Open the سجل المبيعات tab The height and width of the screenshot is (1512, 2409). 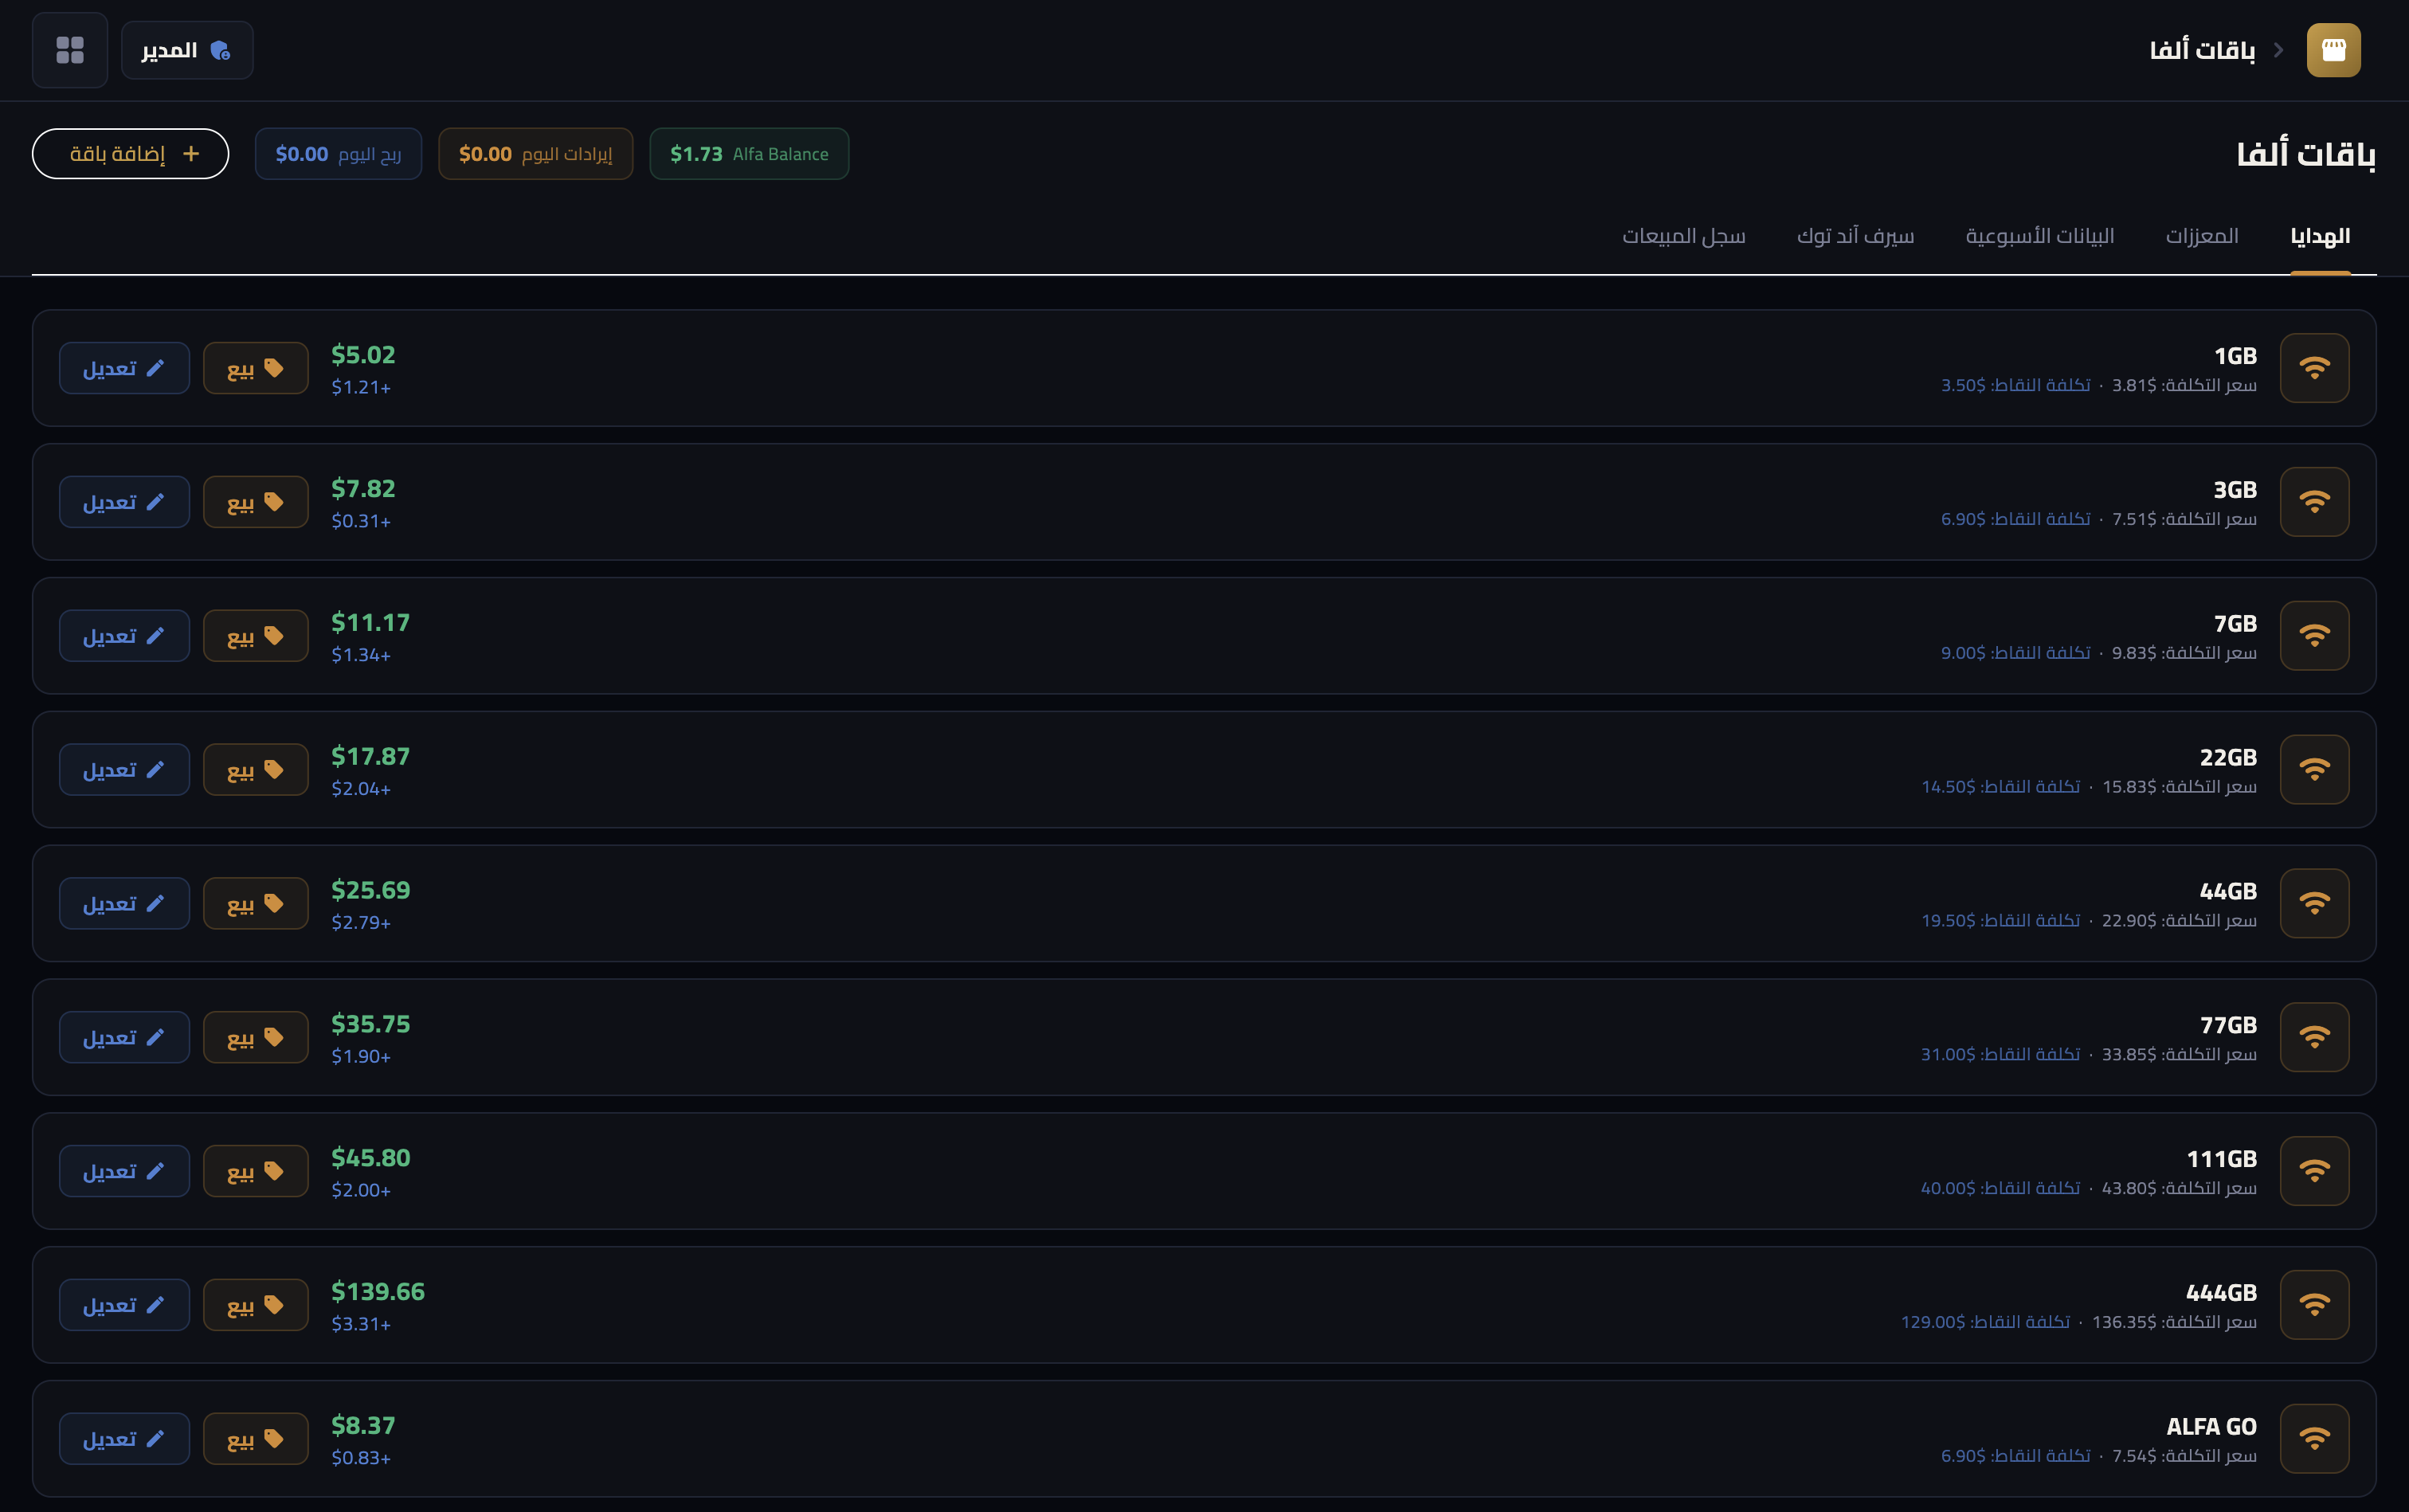(1683, 236)
